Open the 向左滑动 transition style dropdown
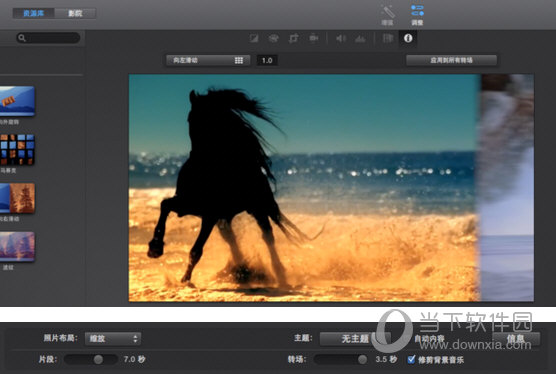 pos(208,60)
